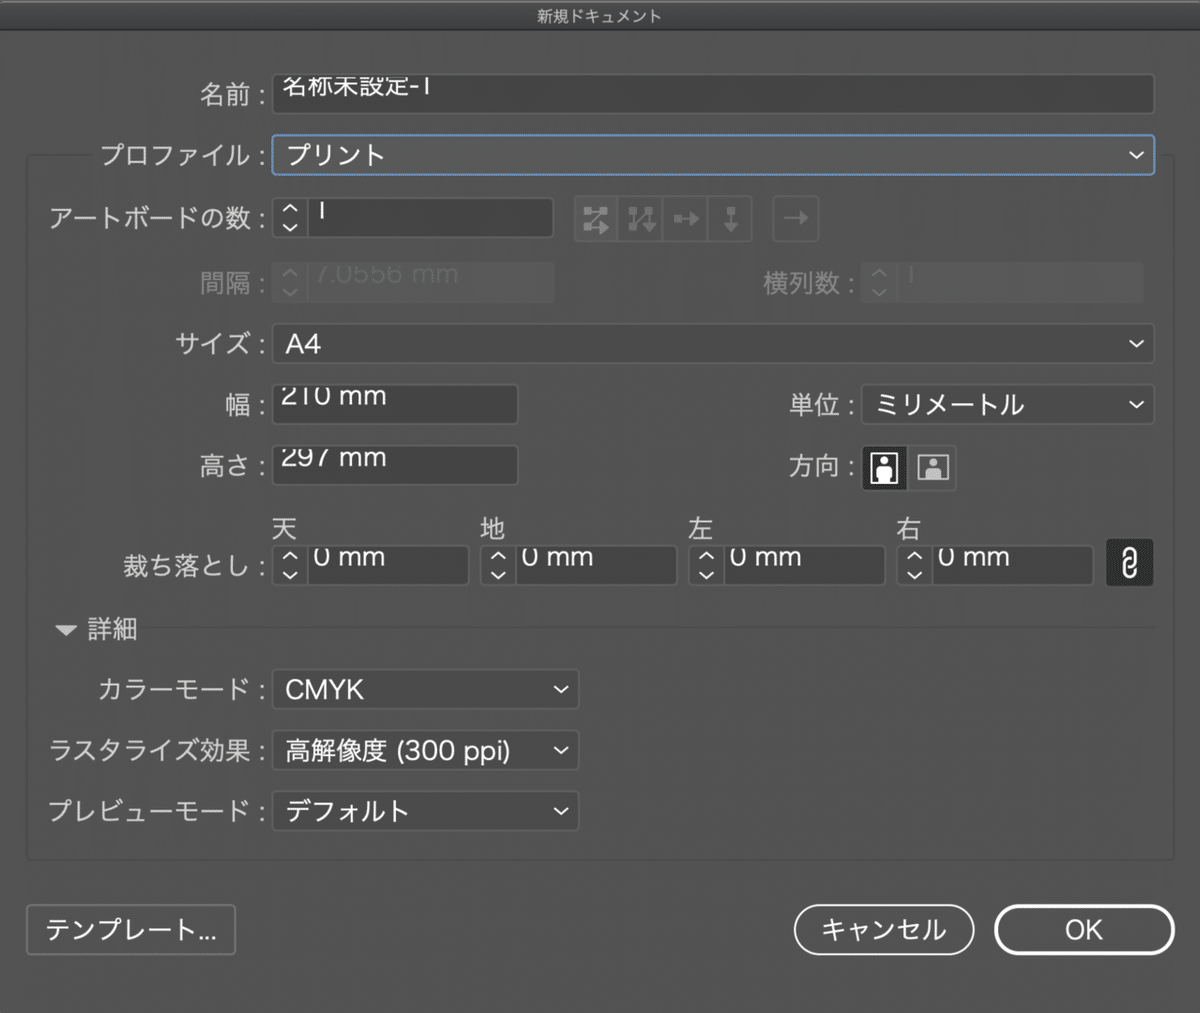Open the テンプレート dialog
Viewport: 1200px width, 1013px height.
pyautogui.click(x=130, y=930)
